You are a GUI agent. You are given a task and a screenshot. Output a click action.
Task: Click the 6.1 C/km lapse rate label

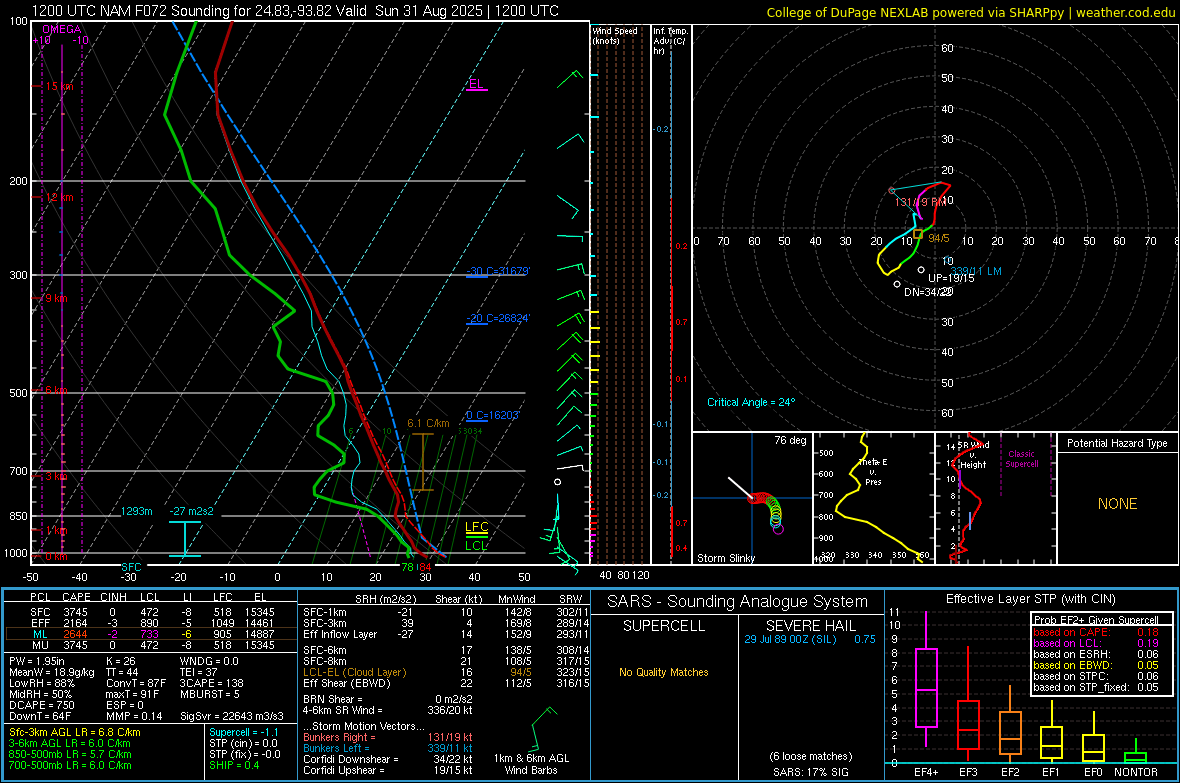pyautogui.click(x=428, y=423)
